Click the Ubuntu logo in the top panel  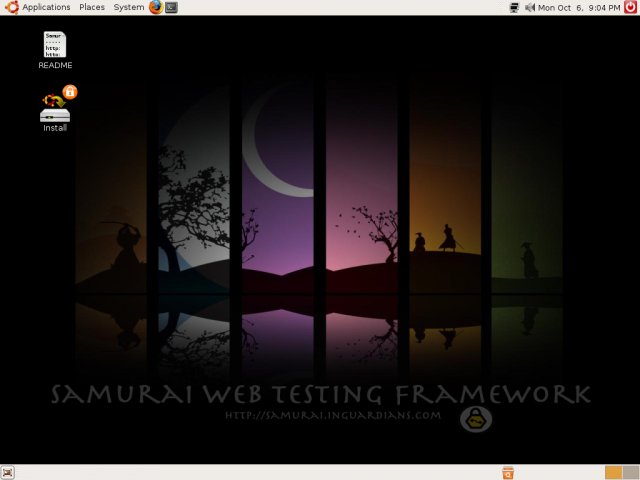(x=12, y=7)
